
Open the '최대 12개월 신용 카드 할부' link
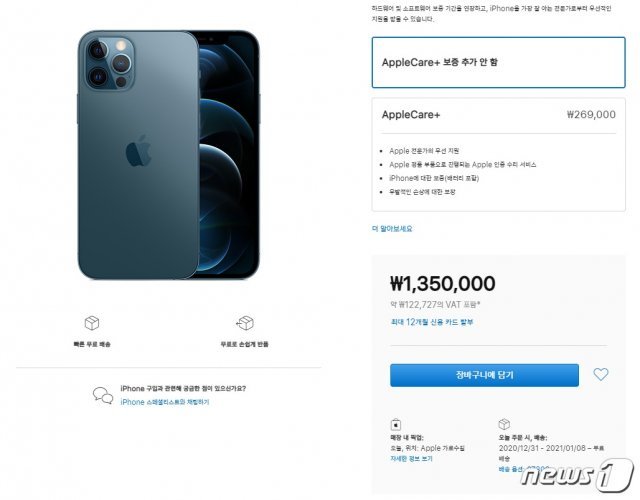(x=431, y=322)
